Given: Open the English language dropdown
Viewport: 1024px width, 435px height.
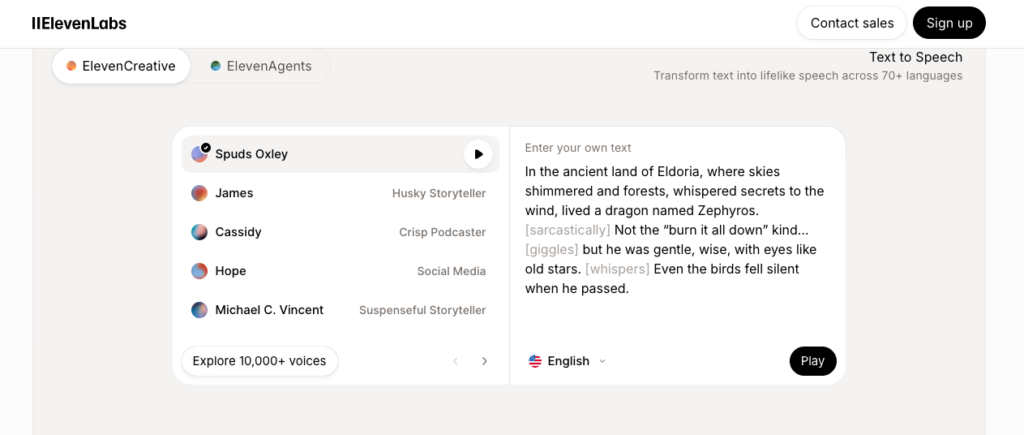Looking at the screenshot, I should click(569, 361).
